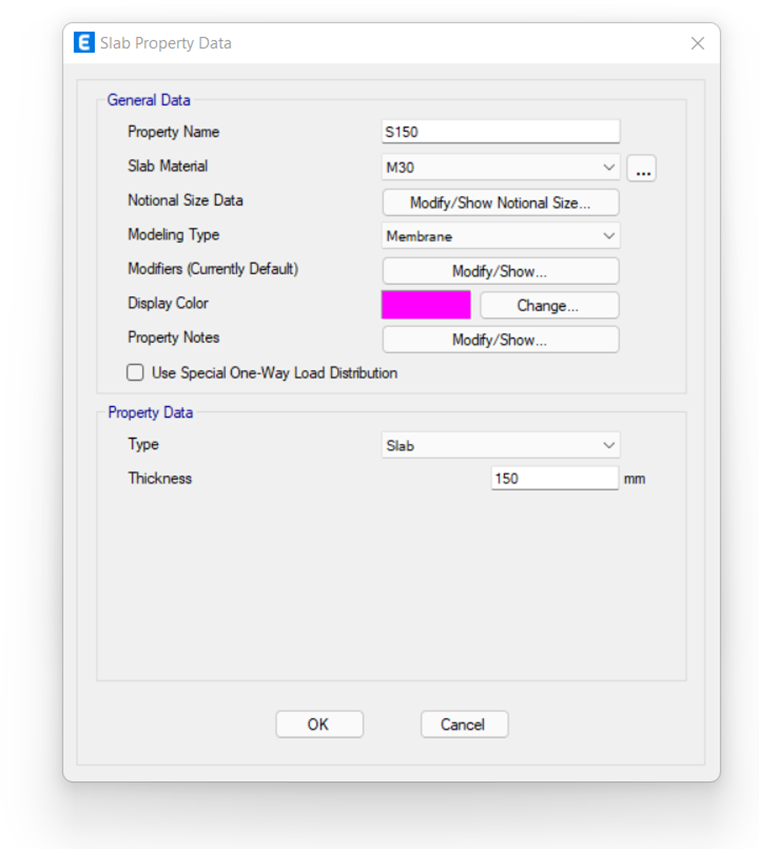Click the Property Name label

(173, 132)
